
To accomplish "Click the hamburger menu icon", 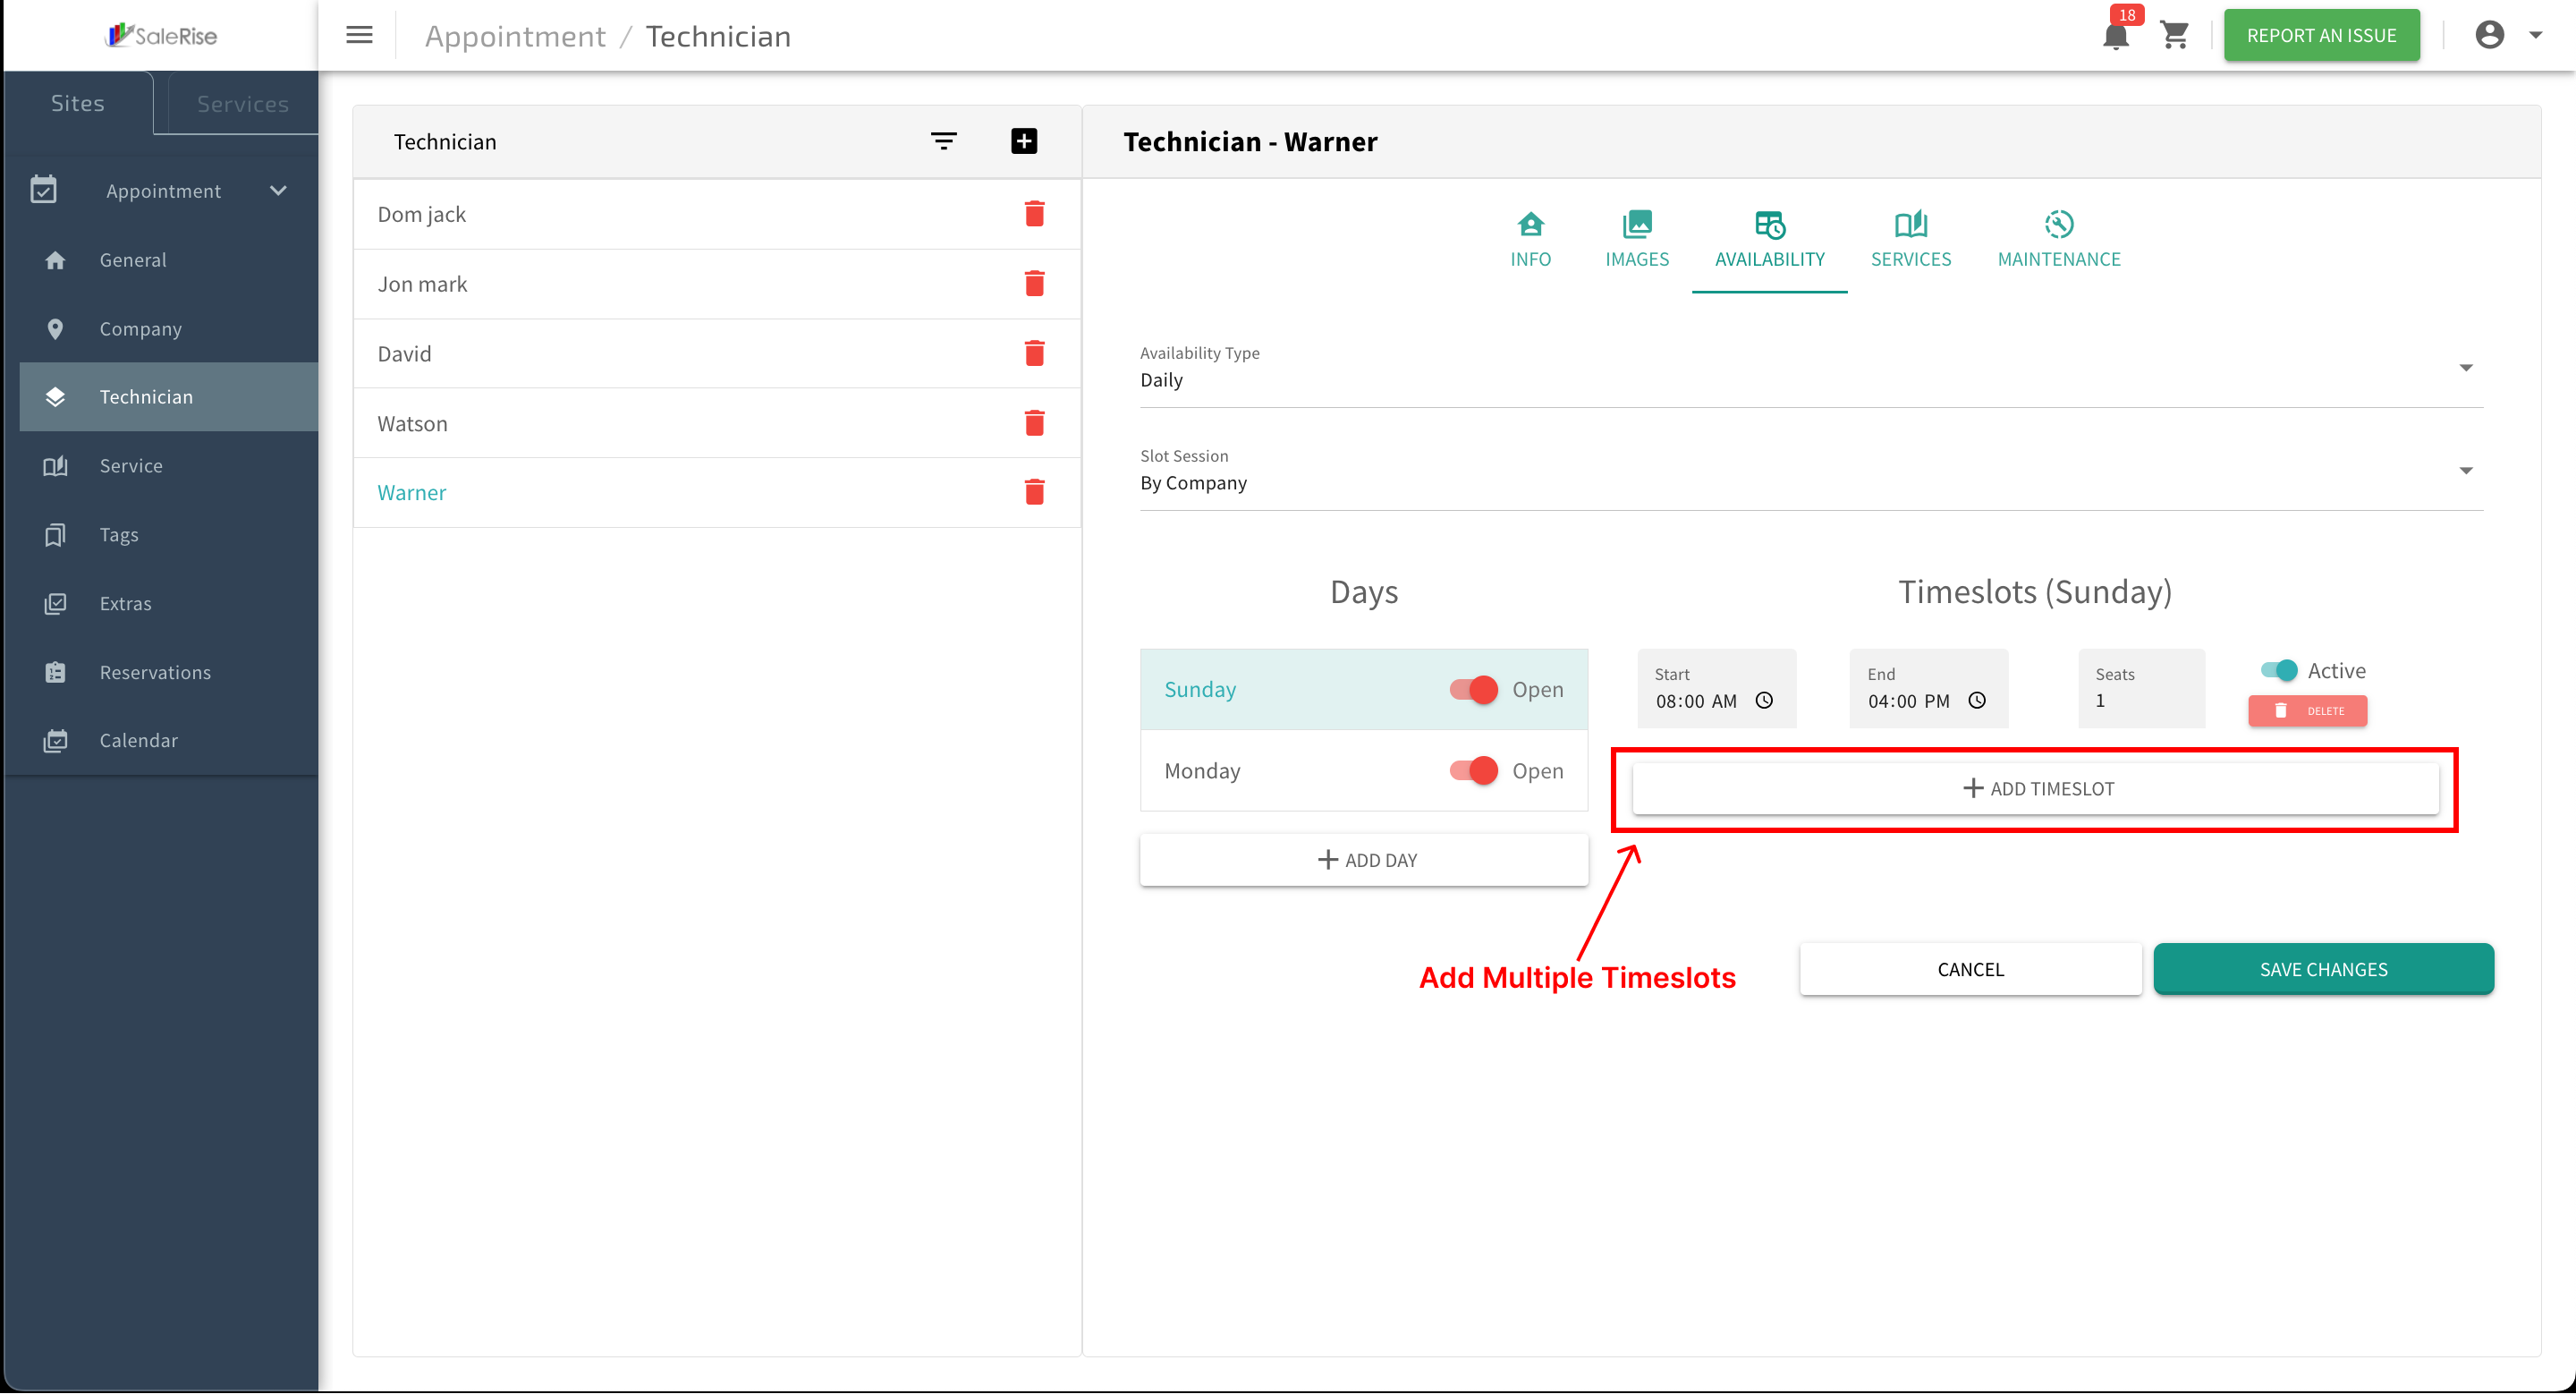I will 359,36.
